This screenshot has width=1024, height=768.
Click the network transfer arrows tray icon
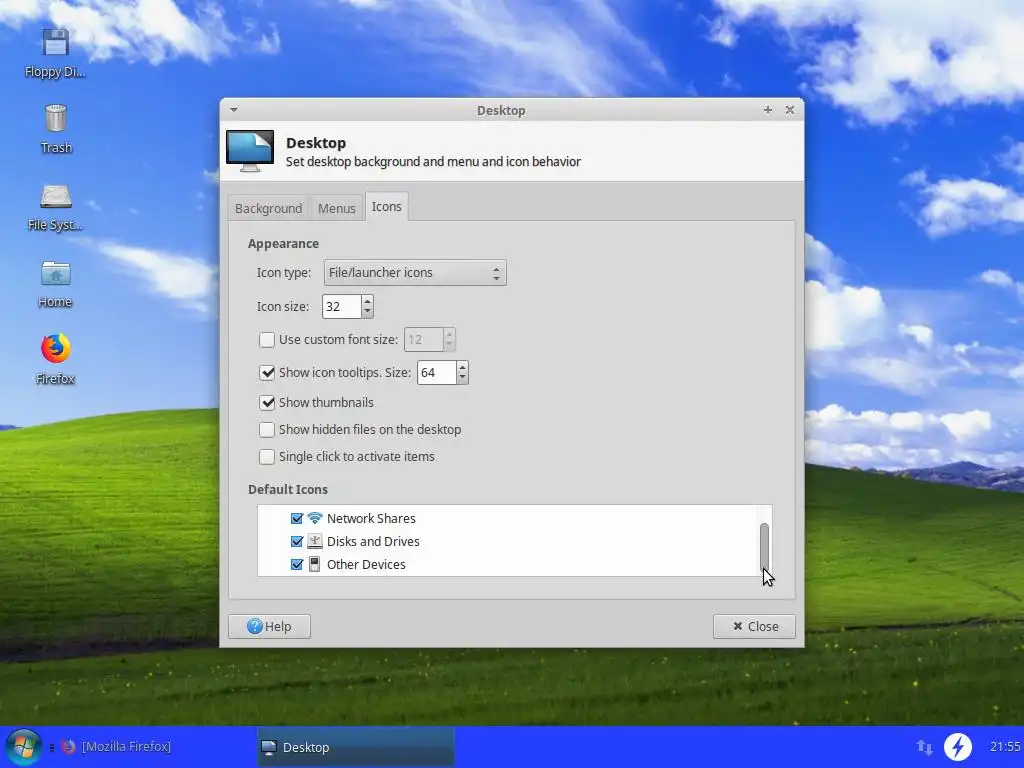(924, 747)
